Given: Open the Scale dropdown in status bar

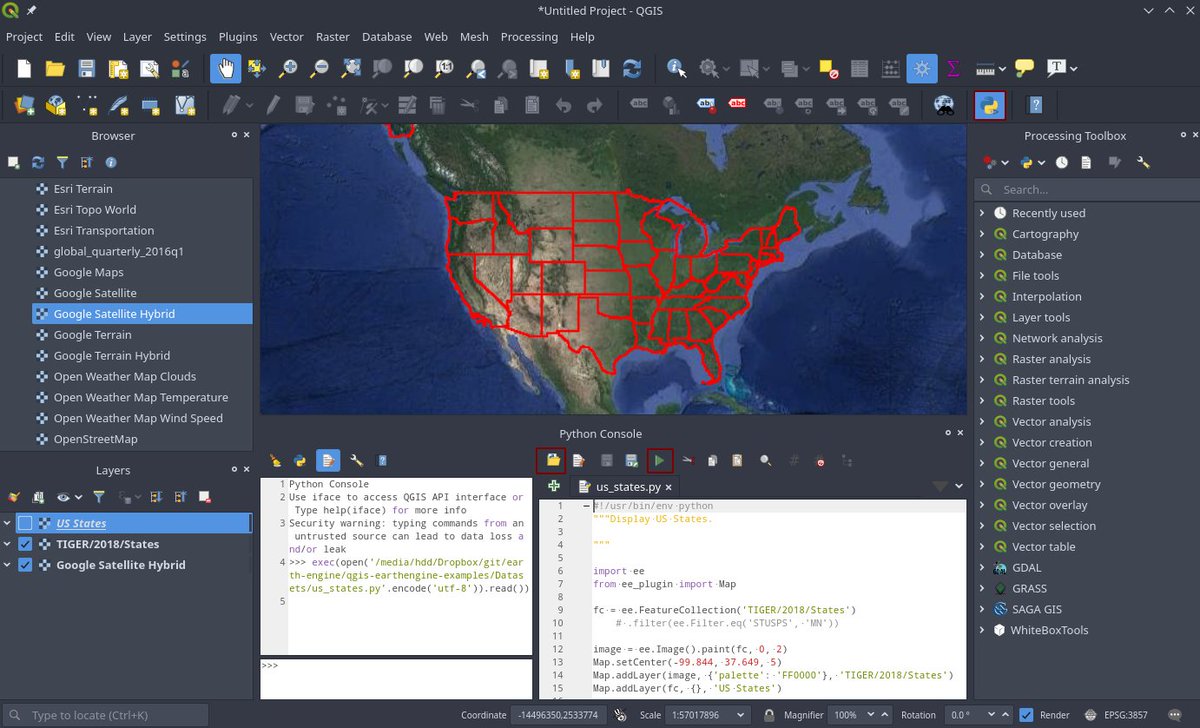Looking at the screenshot, I should tap(741, 715).
